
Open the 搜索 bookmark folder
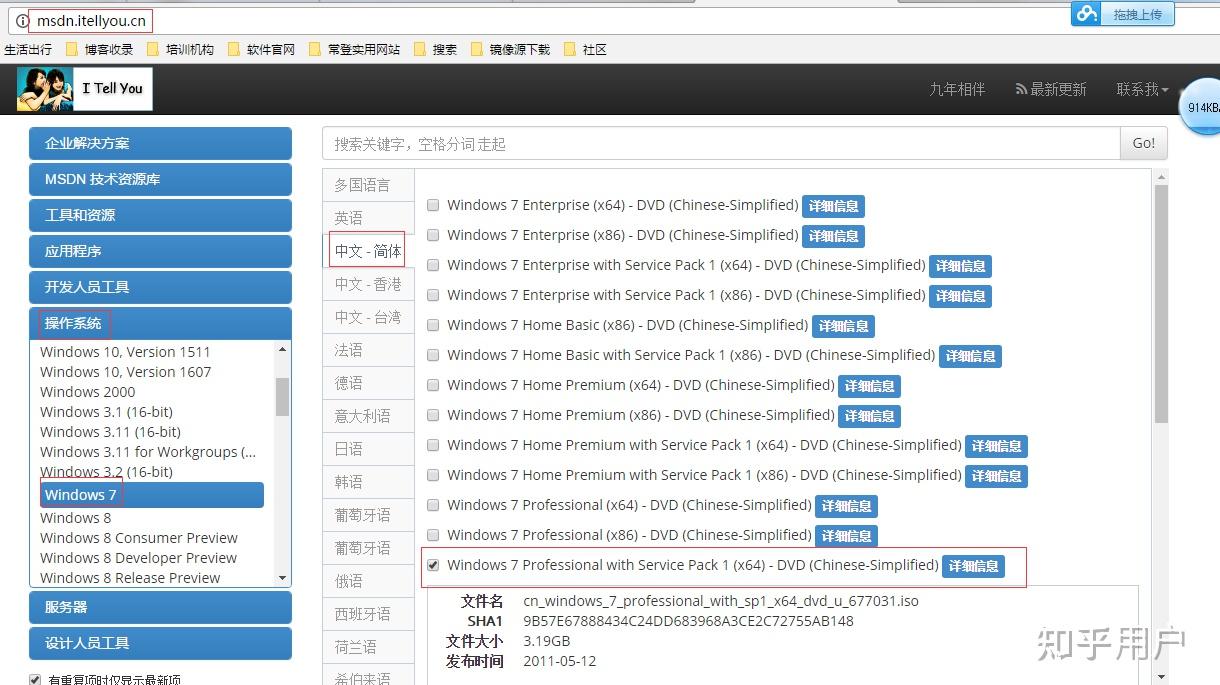click(x=435, y=49)
